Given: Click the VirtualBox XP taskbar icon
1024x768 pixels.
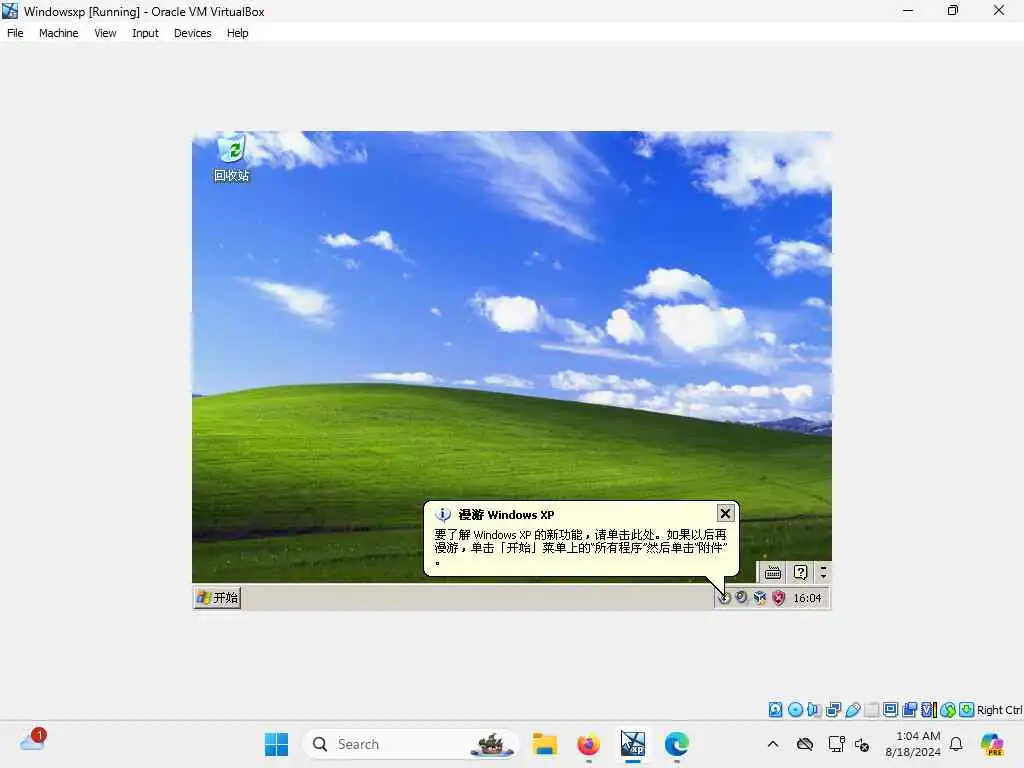Looking at the screenshot, I should [x=633, y=744].
